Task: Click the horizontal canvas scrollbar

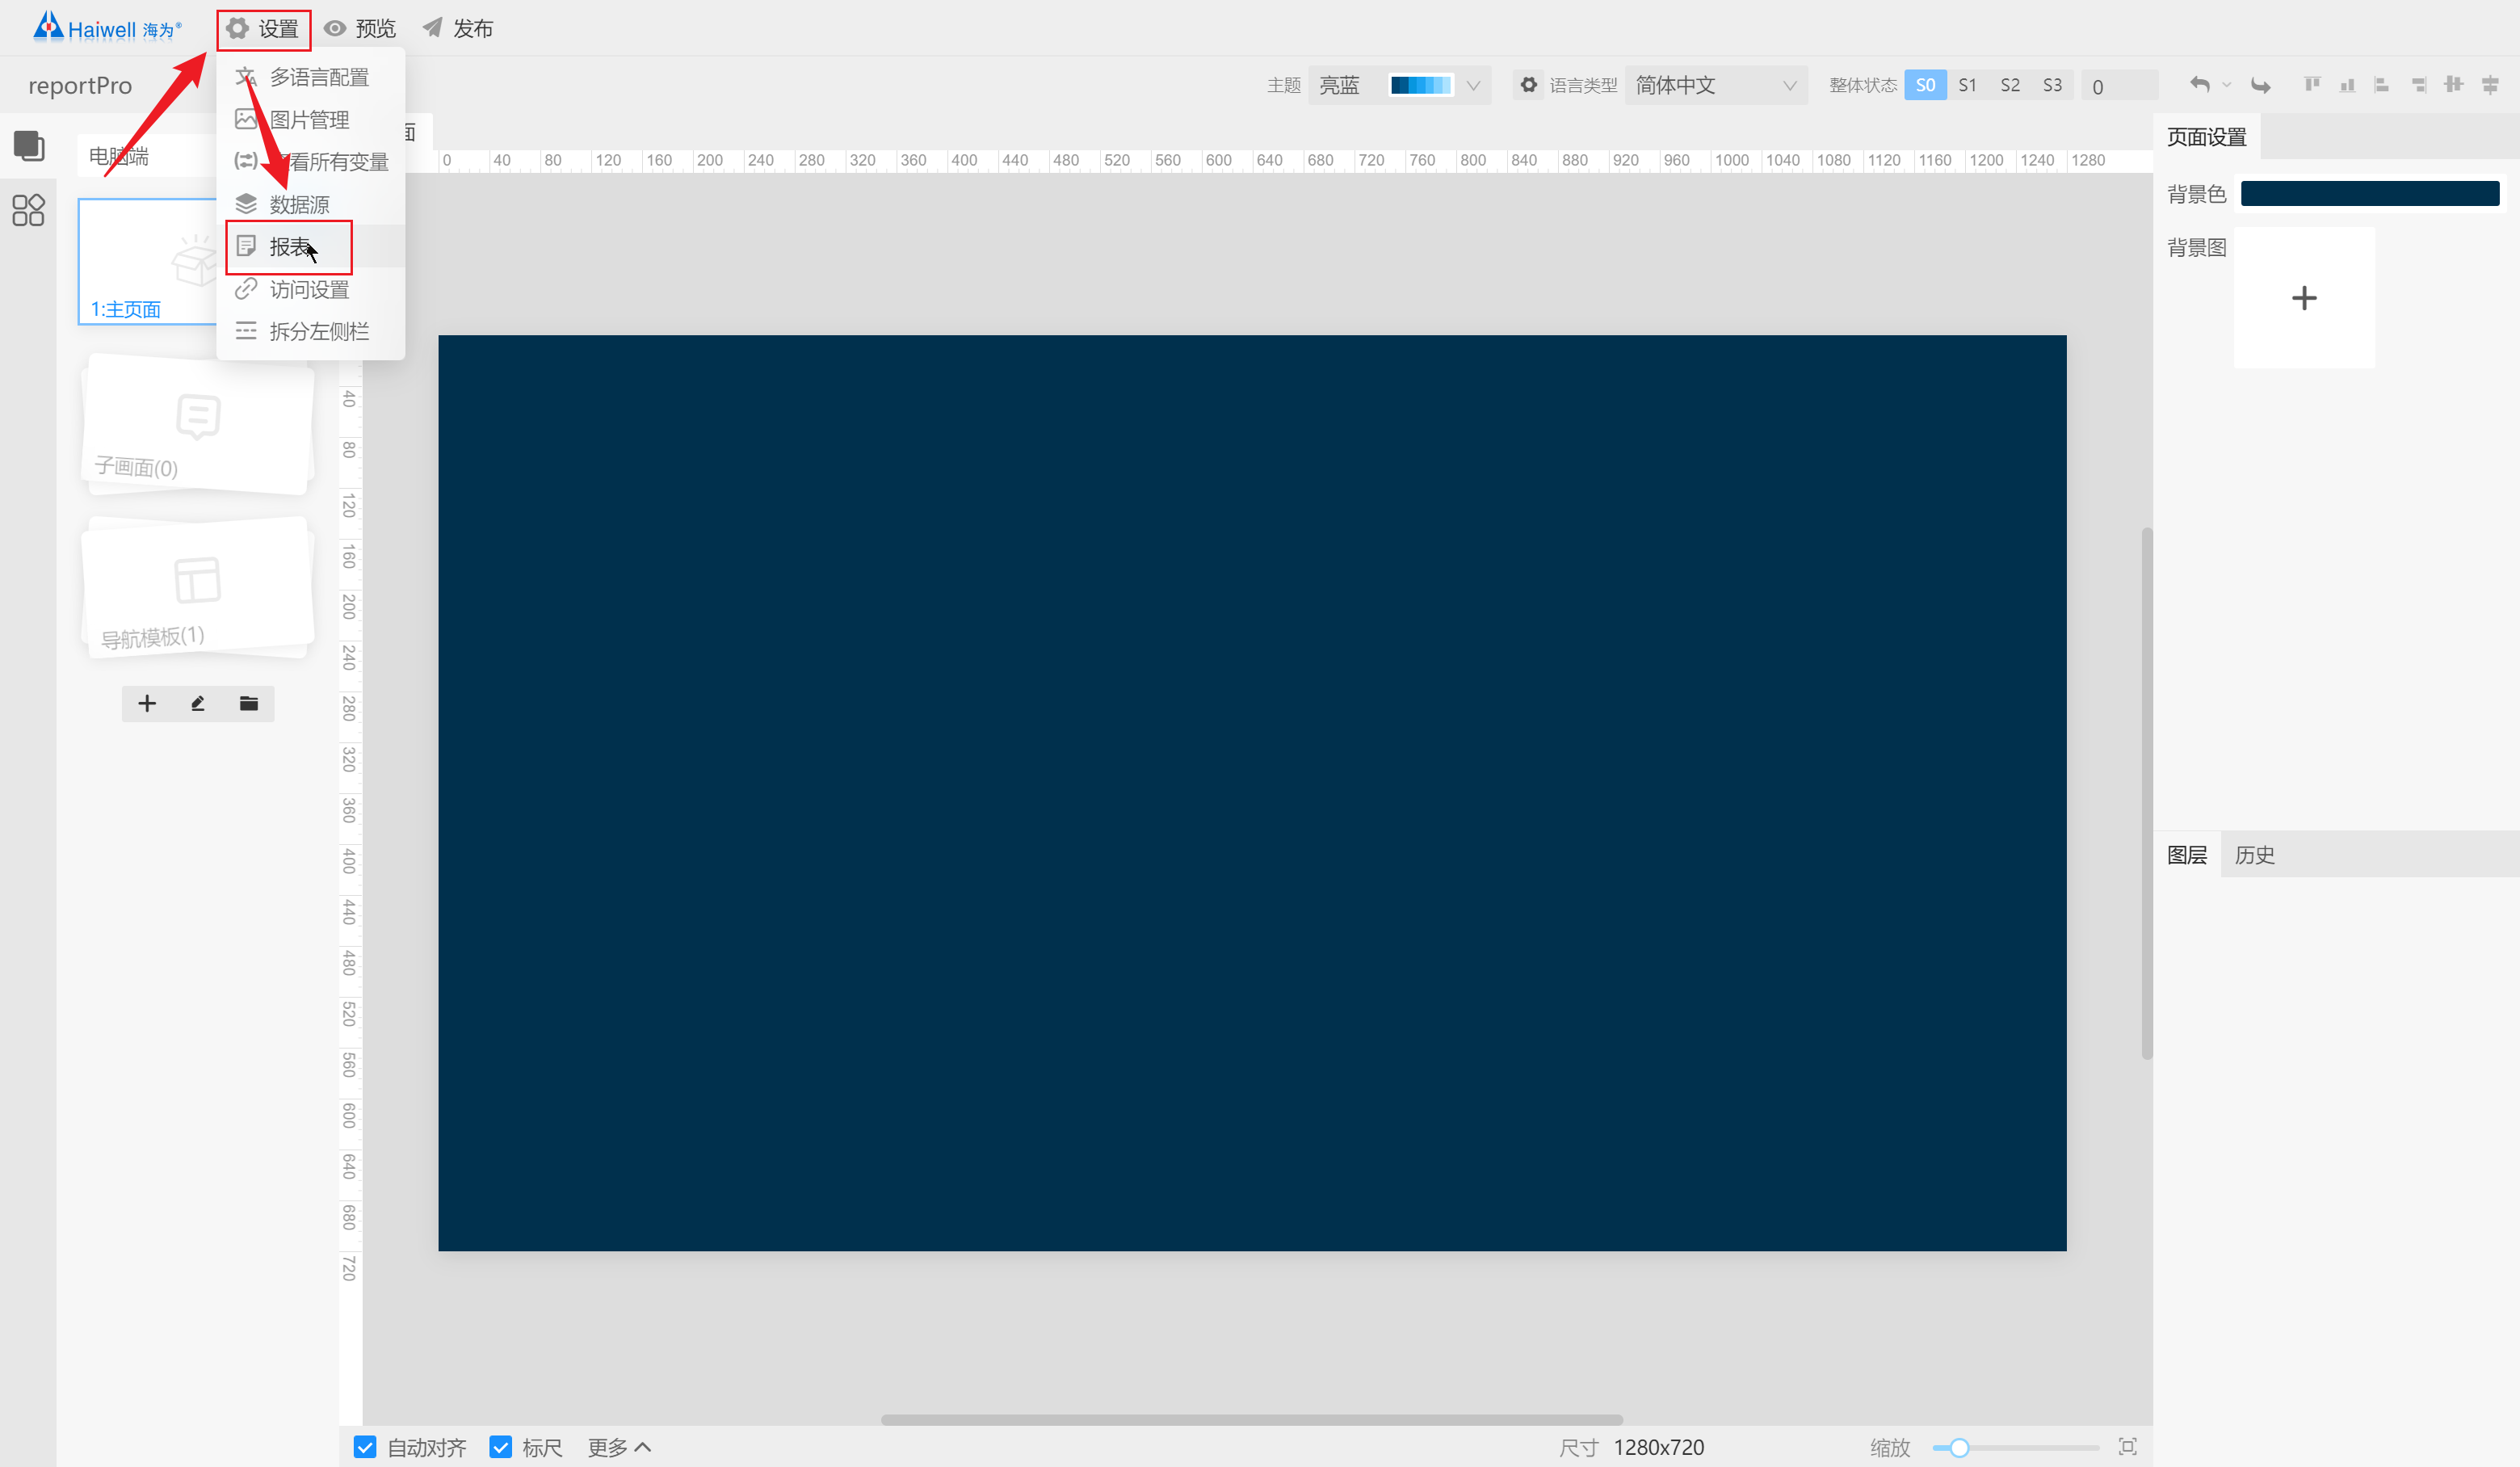Action: click(1251, 1419)
